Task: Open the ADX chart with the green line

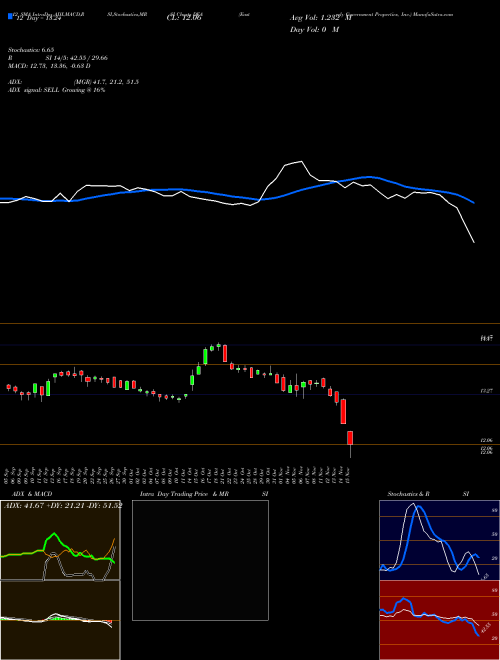Action: tap(60, 540)
